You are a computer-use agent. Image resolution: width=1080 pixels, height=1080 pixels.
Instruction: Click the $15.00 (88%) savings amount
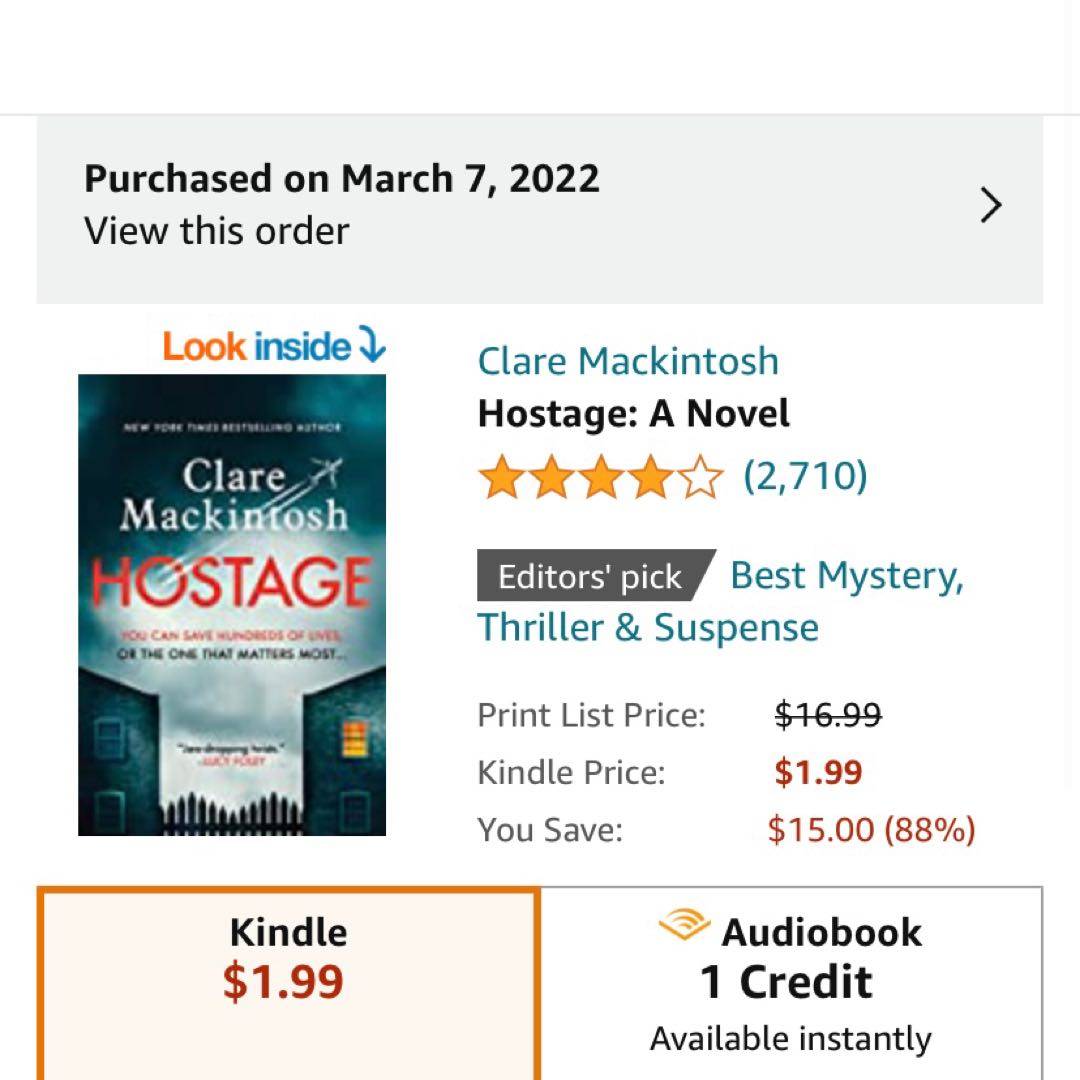871,829
